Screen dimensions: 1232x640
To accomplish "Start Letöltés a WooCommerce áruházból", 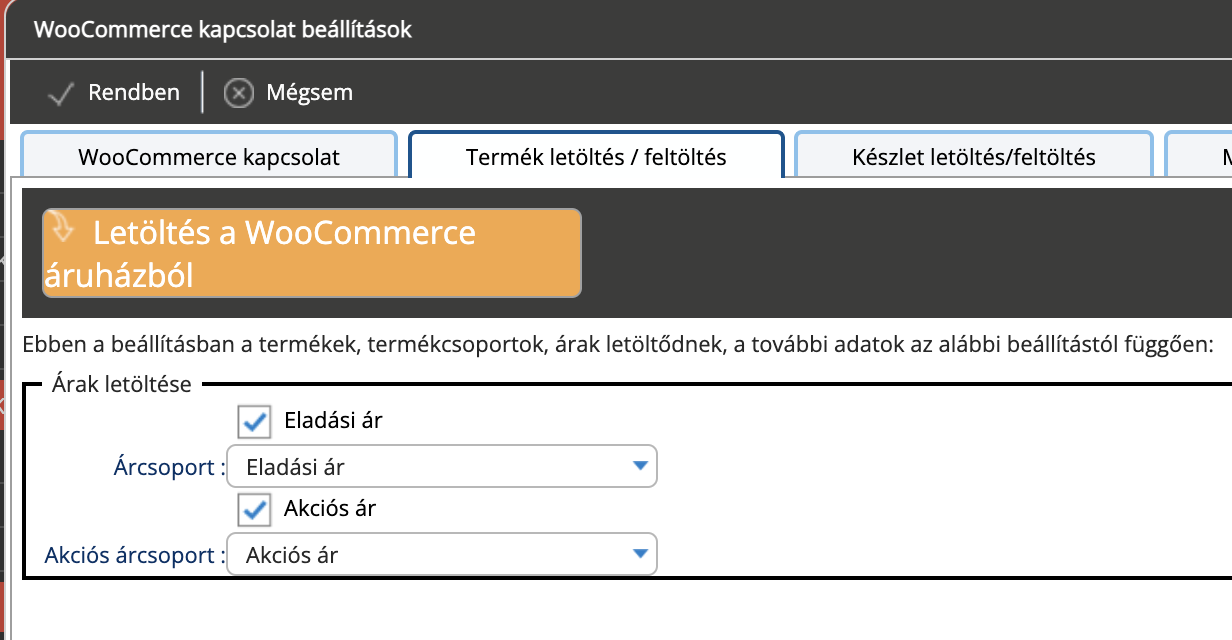I will click(311, 253).
